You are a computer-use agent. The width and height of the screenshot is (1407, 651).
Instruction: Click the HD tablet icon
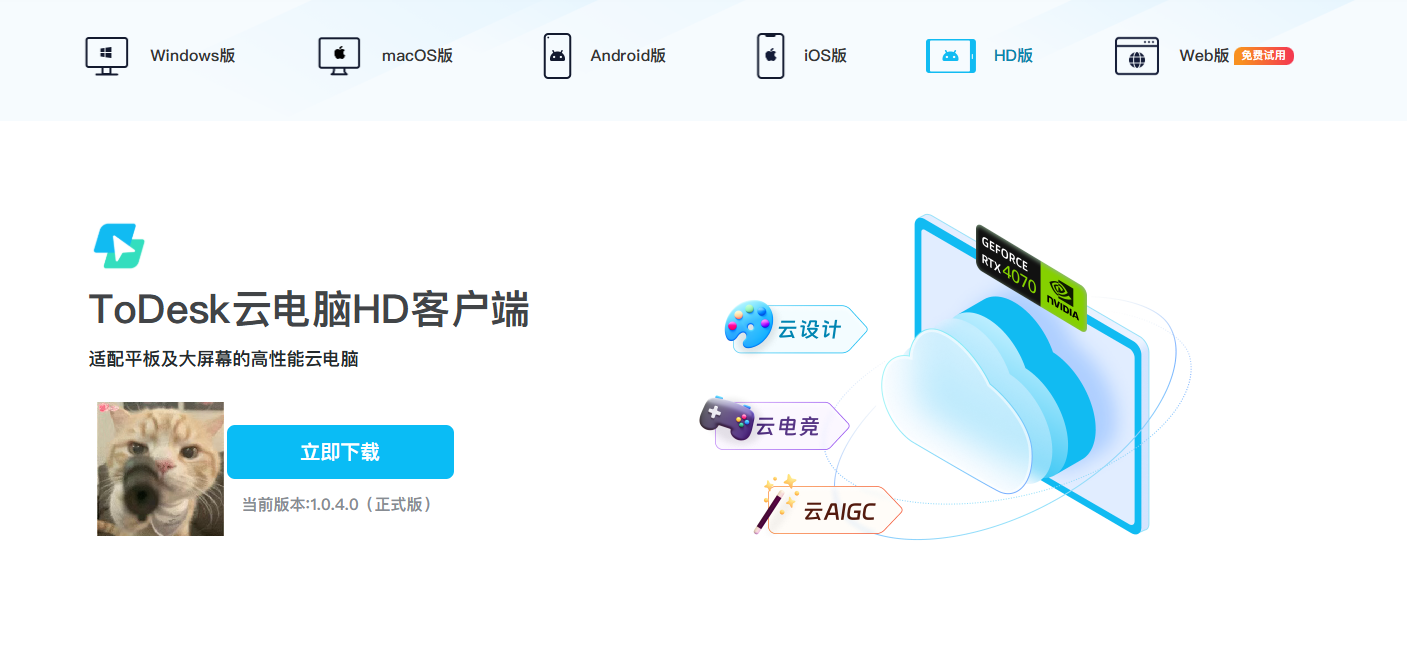[951, 56]
